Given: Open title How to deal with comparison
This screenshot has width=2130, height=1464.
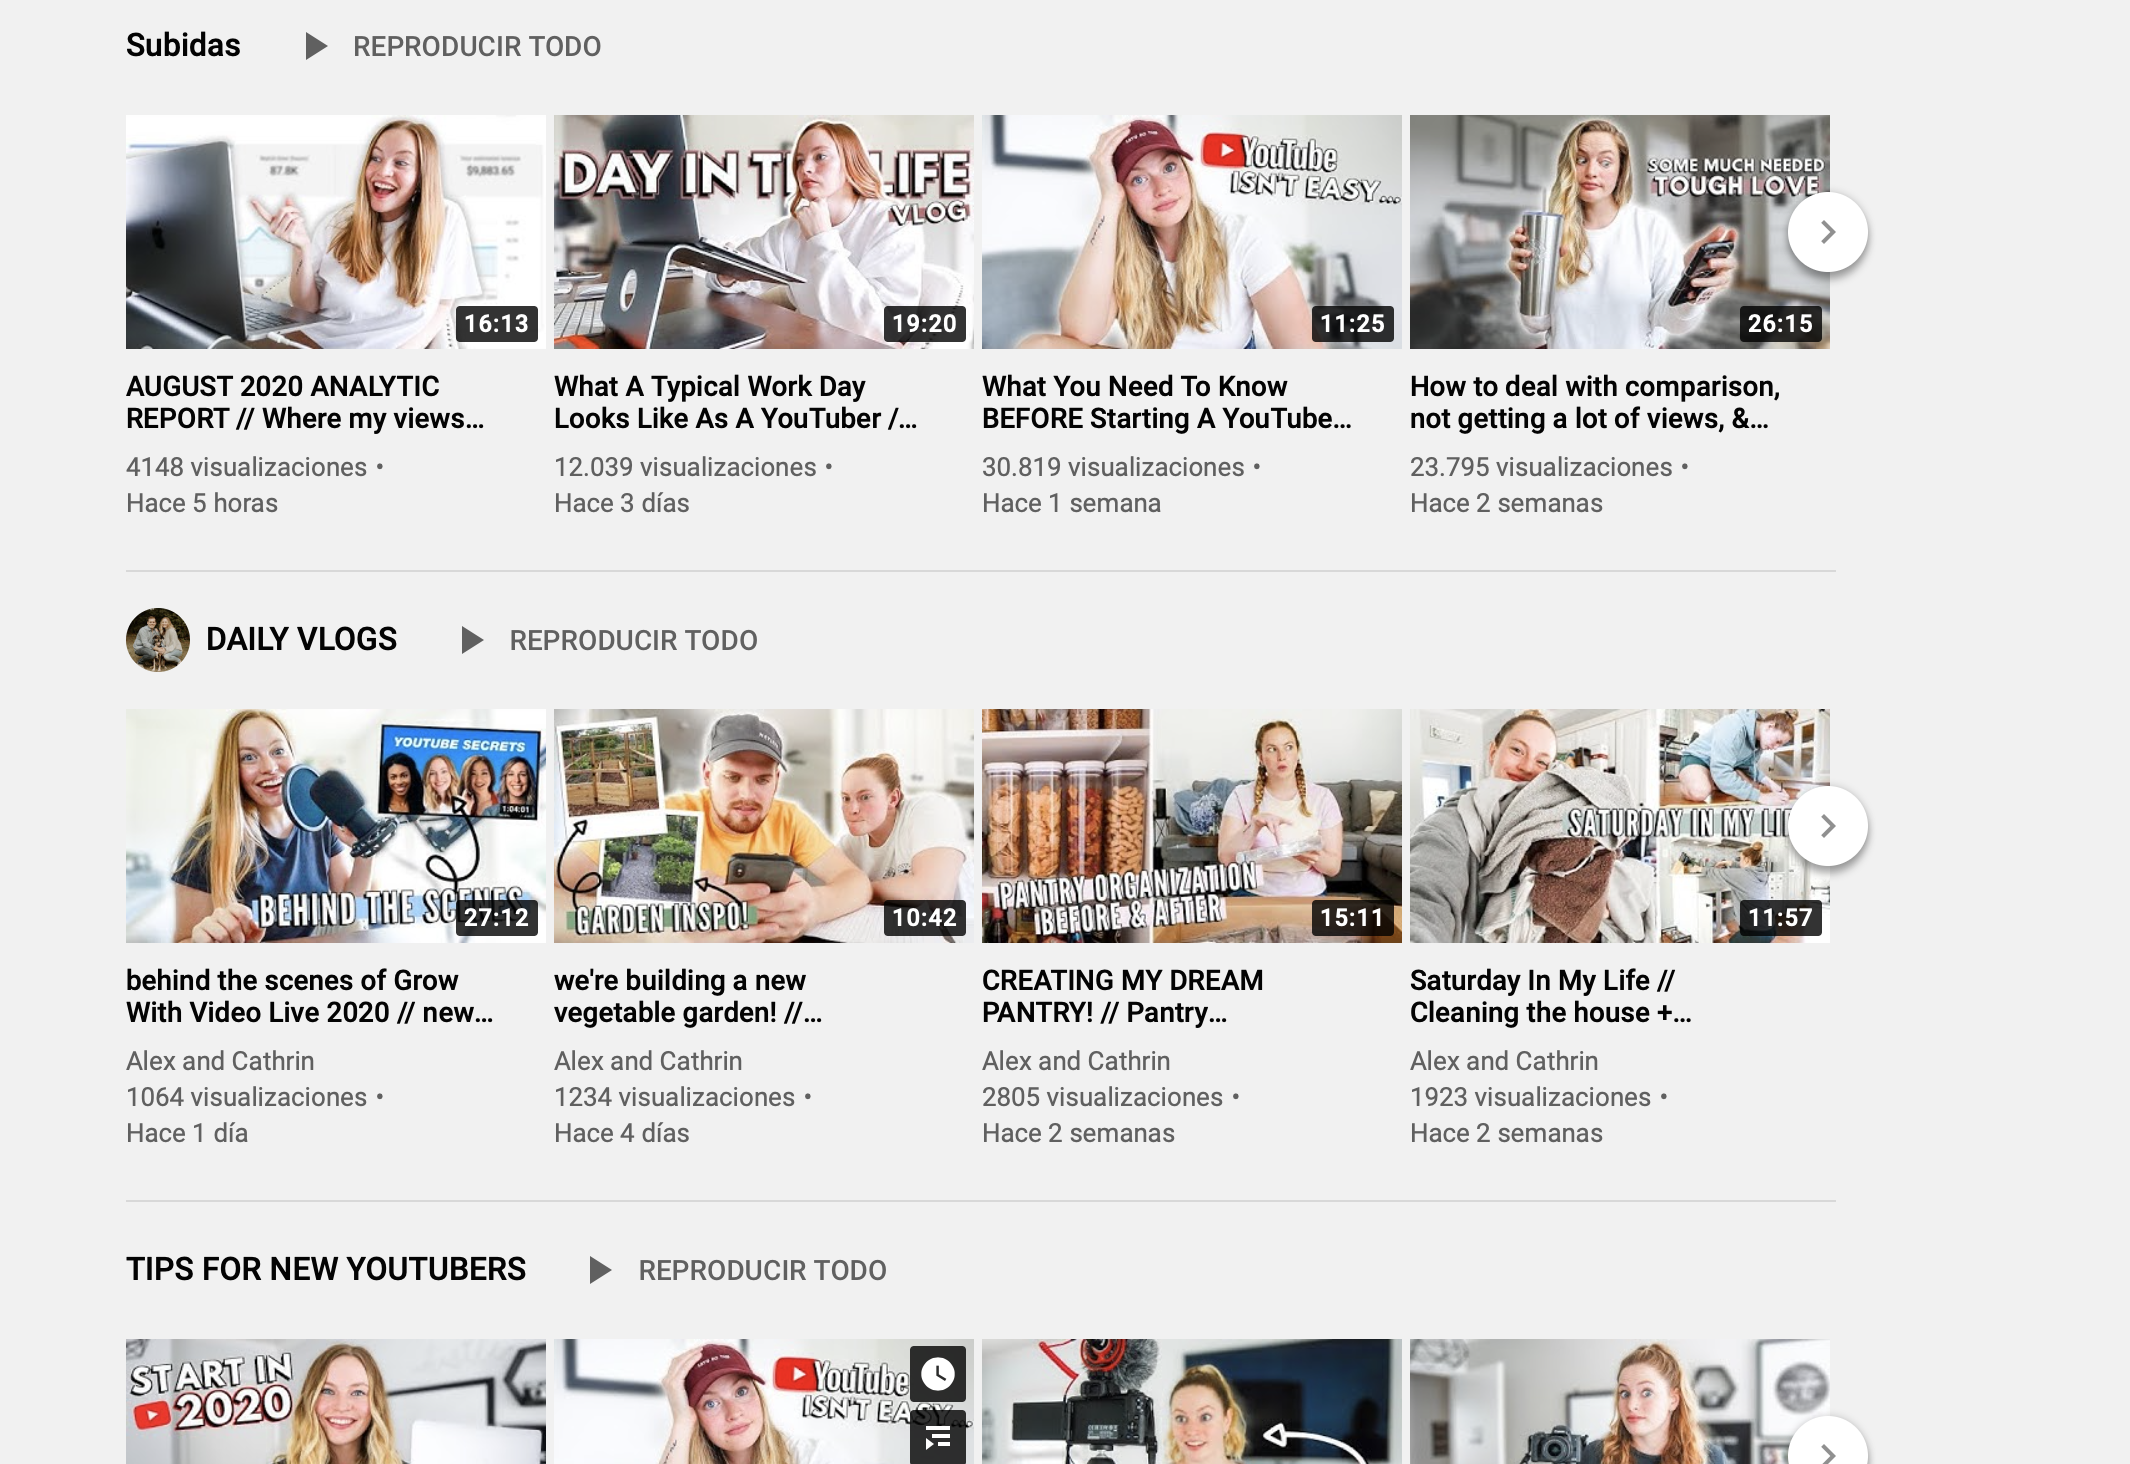Looking at the screenshot, I should 1595,402.
